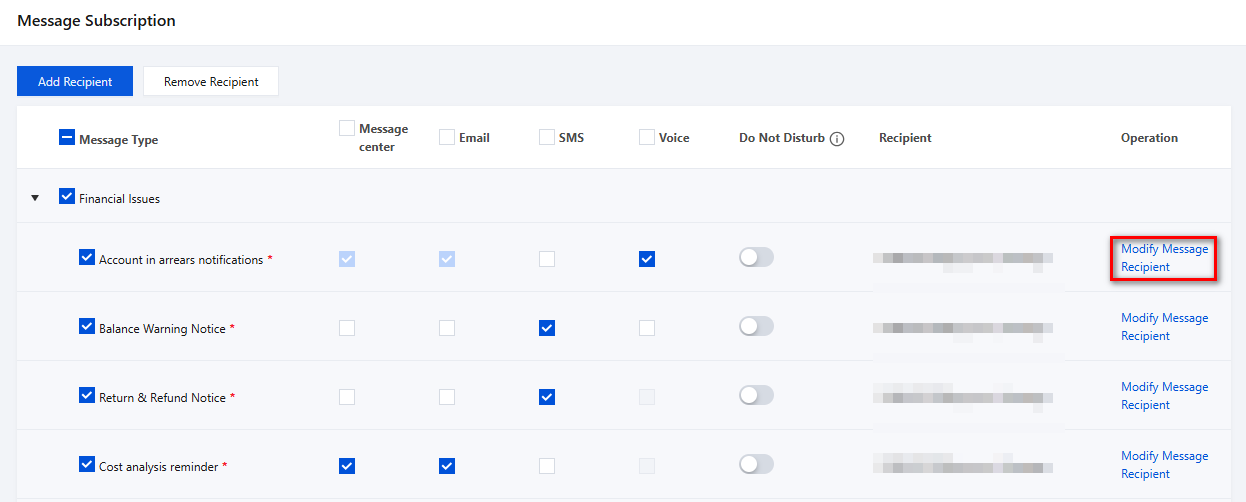Turn on Do Not Disturb for Cost analysis reminder

756,465
